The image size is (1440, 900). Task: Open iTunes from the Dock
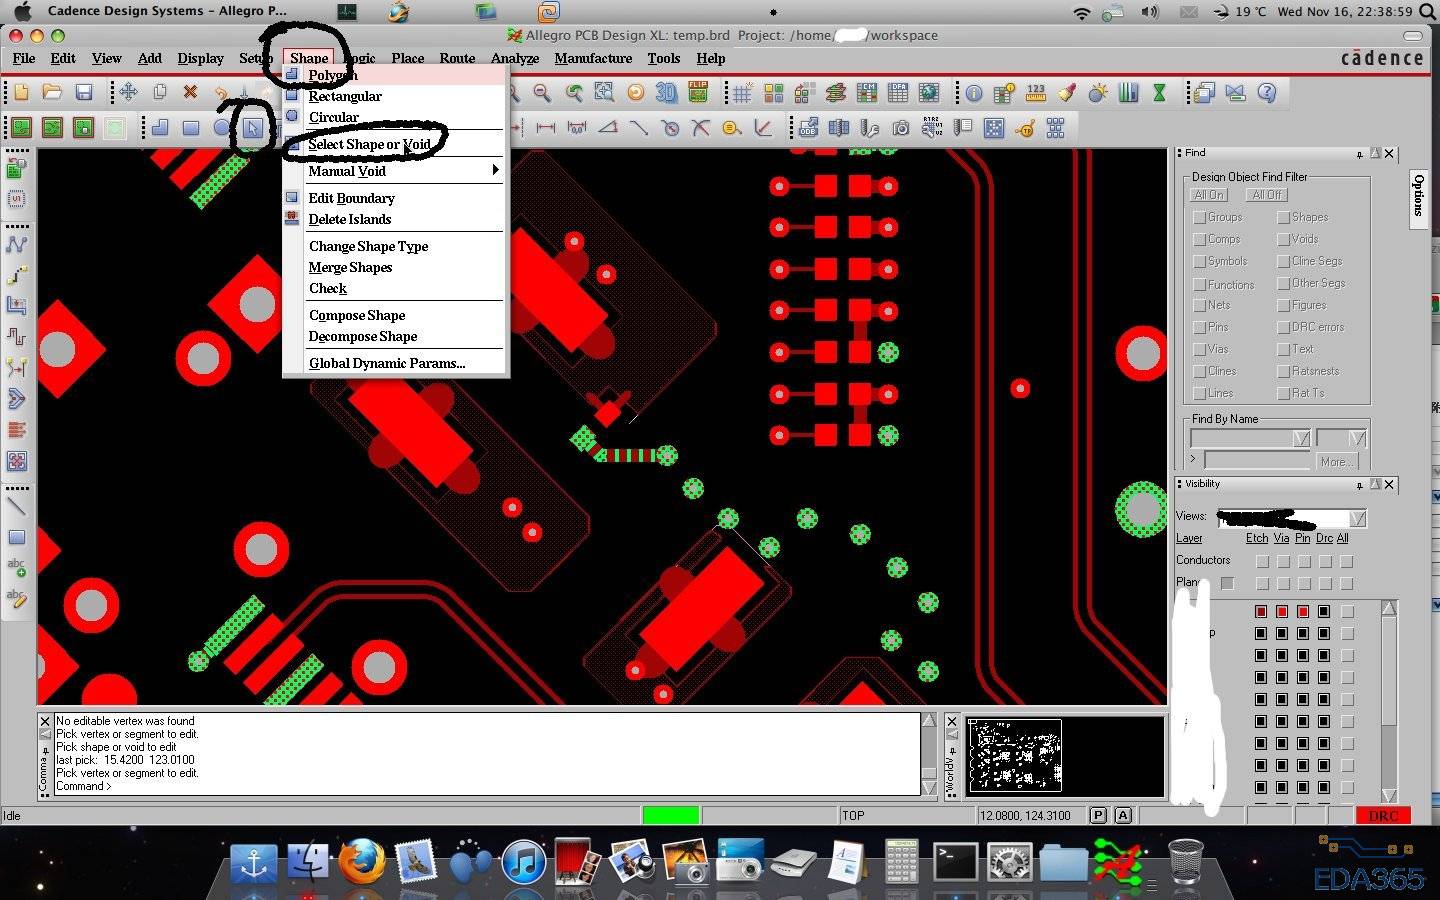[x=523, y=861]
